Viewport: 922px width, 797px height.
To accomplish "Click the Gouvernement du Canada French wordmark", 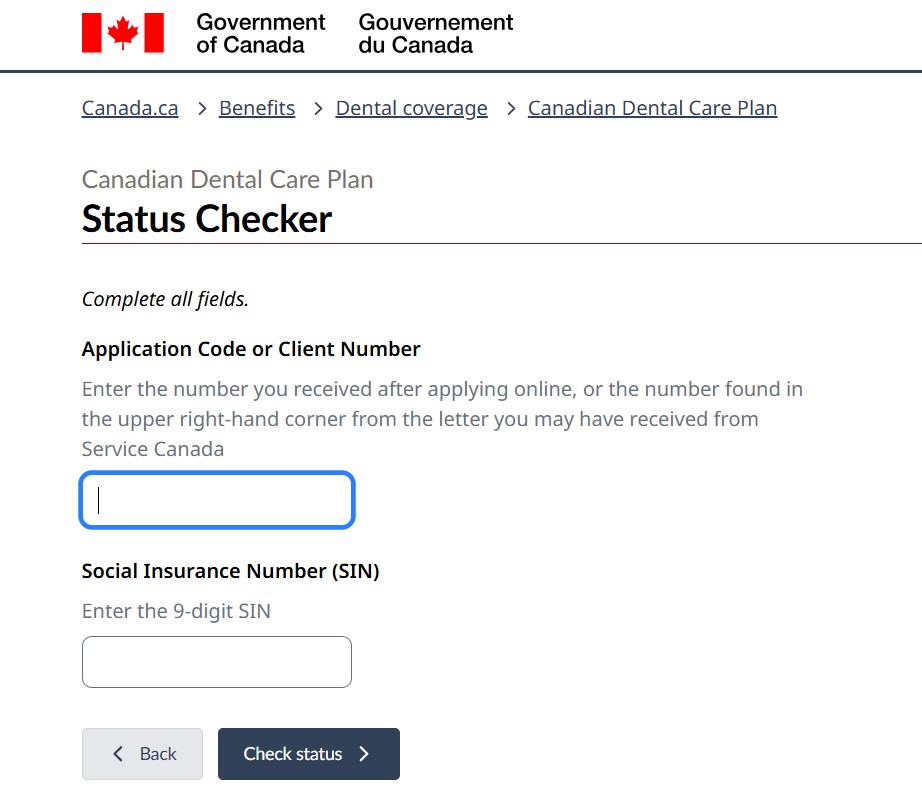I will point(436,34).
